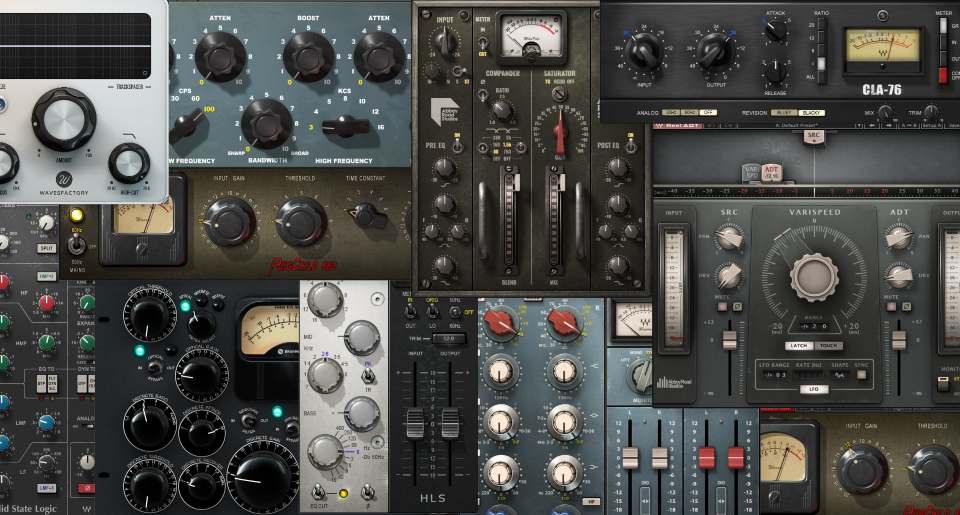960x515 pixels.
Task: Click the HLS Output fader
Action: [449, 422]
